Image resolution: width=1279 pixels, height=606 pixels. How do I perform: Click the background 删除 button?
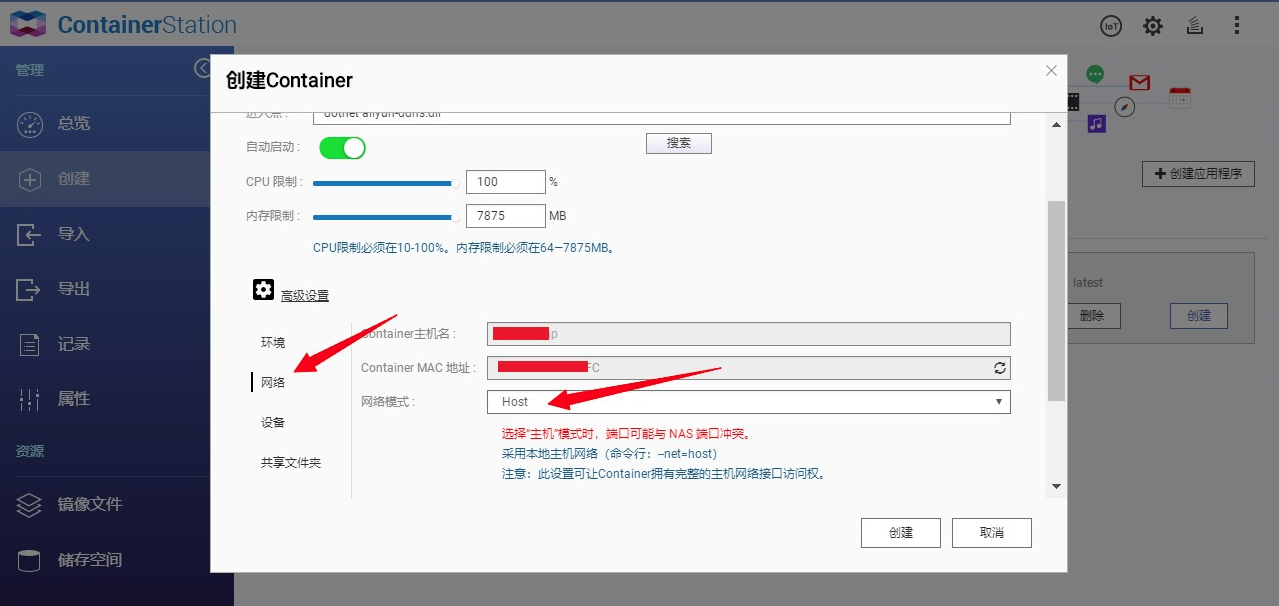point(1092,316)
